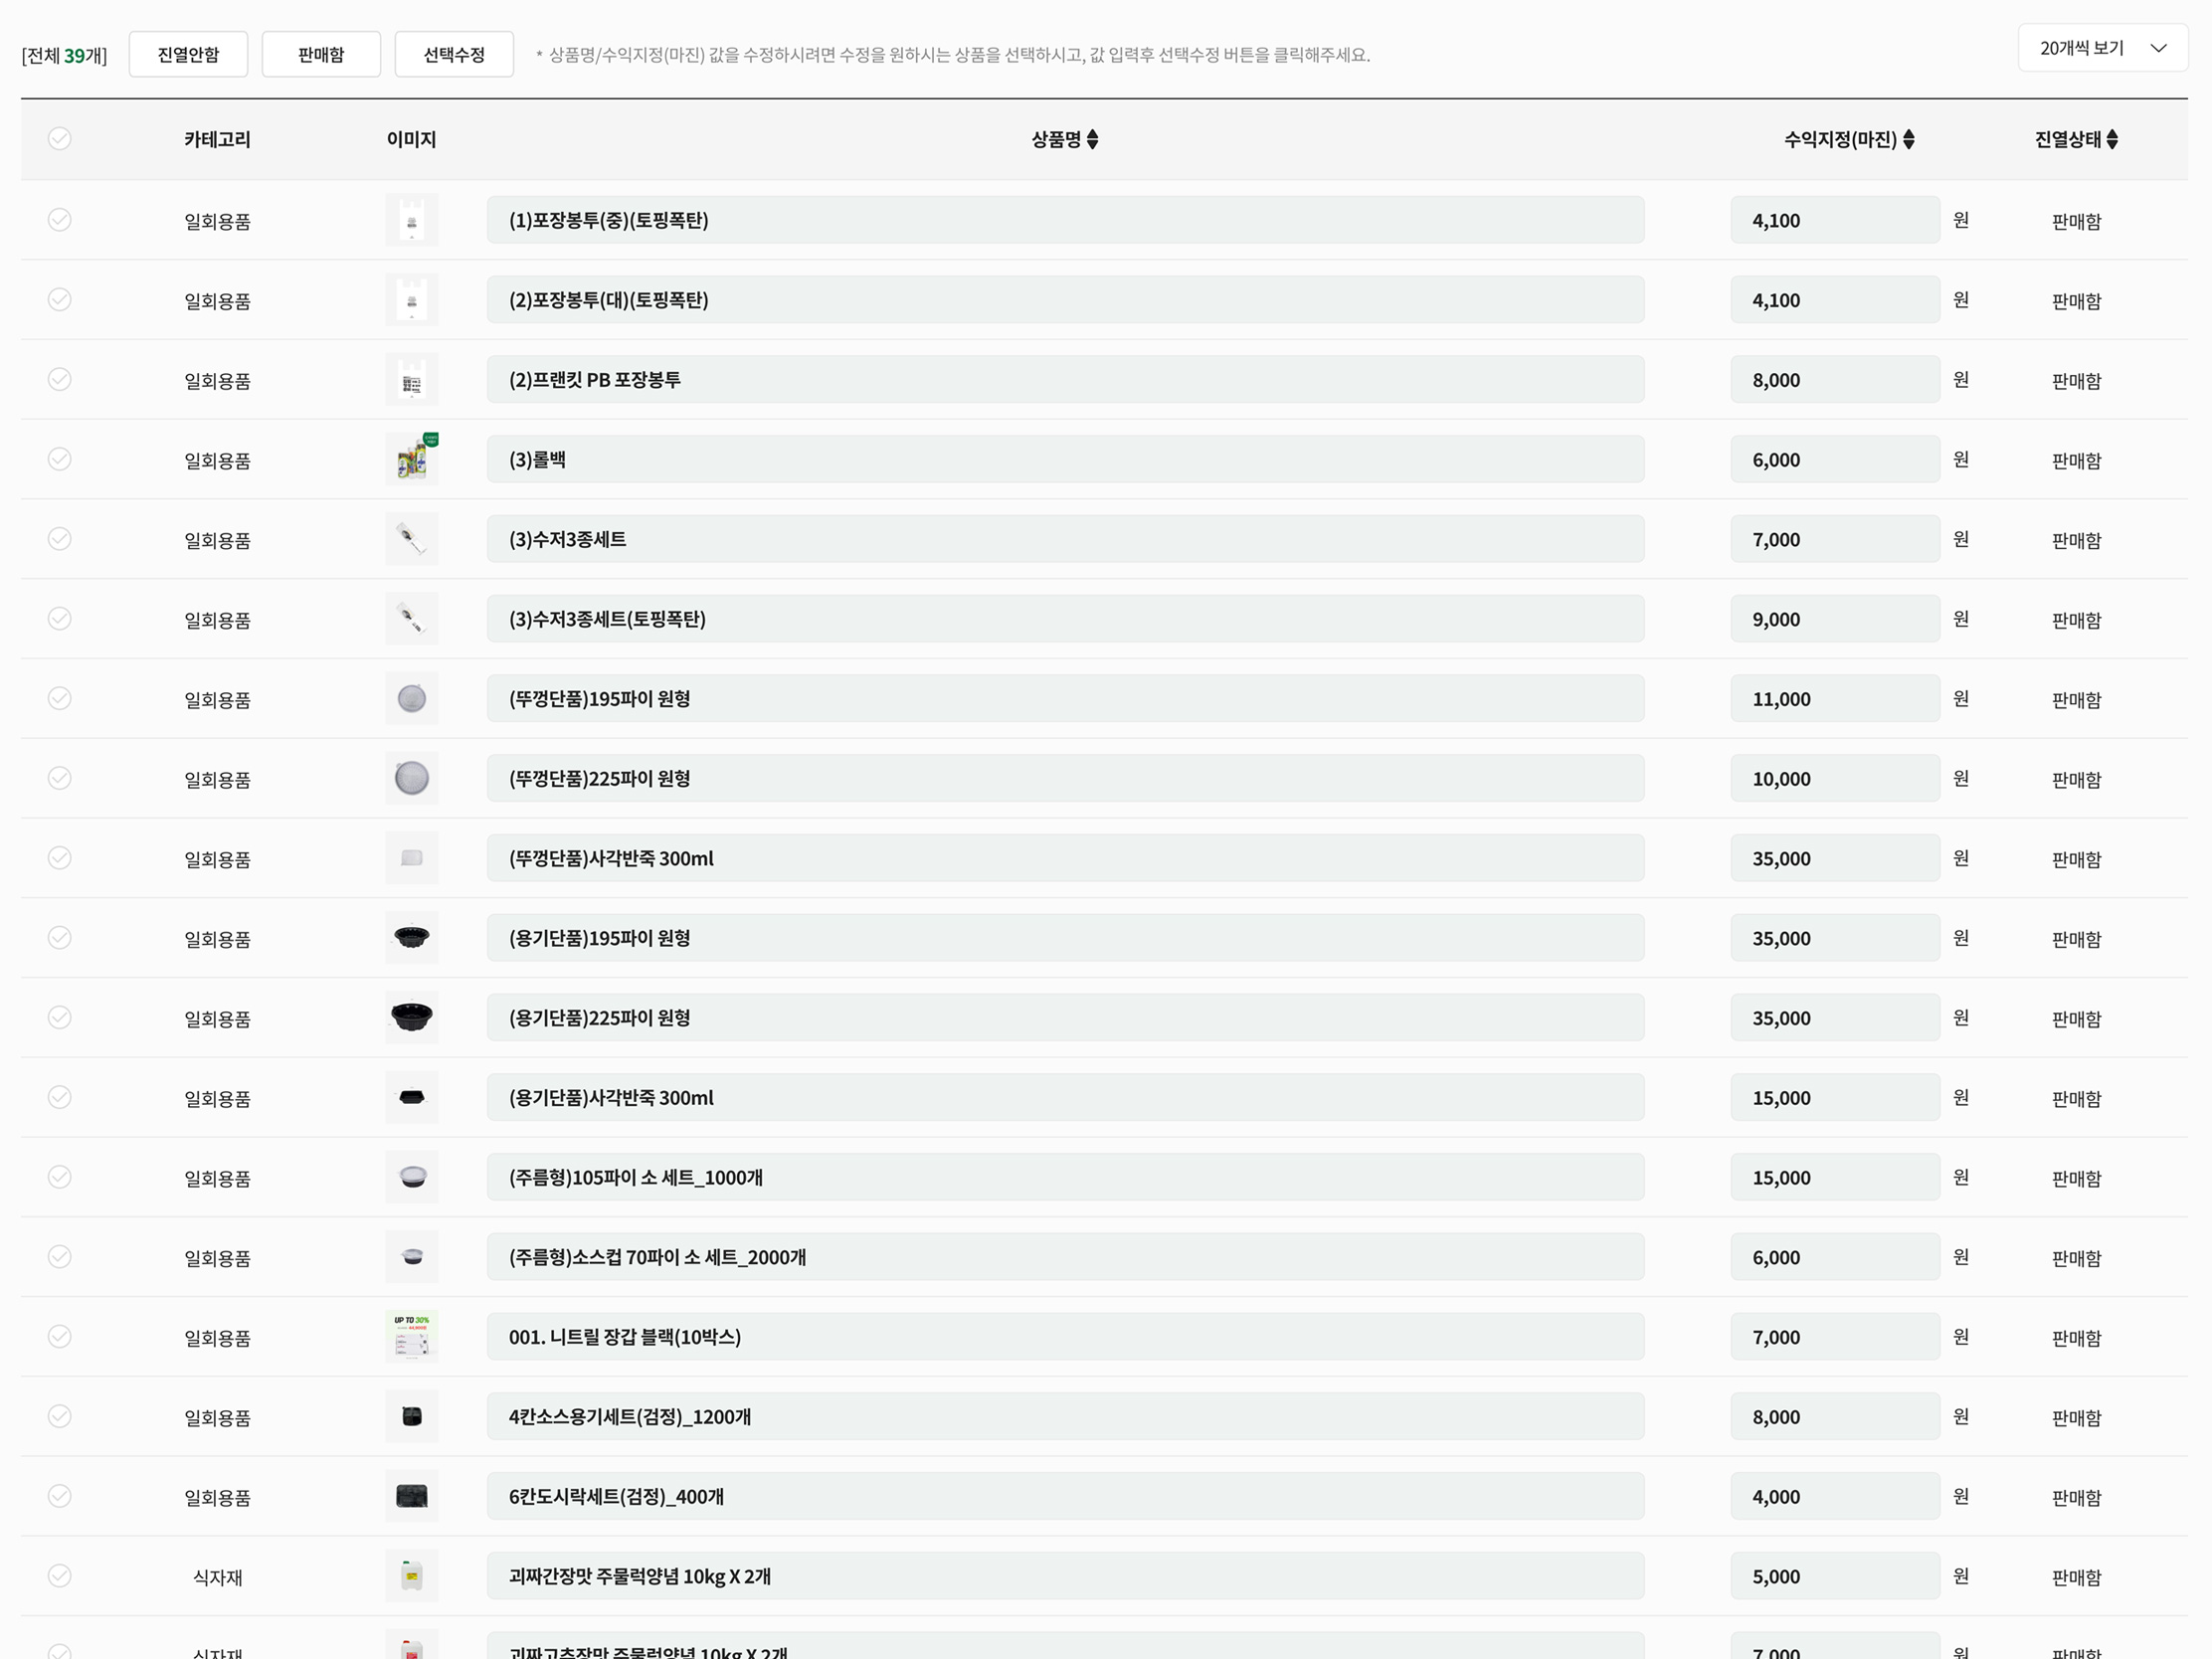Click the 판매함 button at top
Viewport: 2212px width, 1659px height.
(x=321, y=54)
